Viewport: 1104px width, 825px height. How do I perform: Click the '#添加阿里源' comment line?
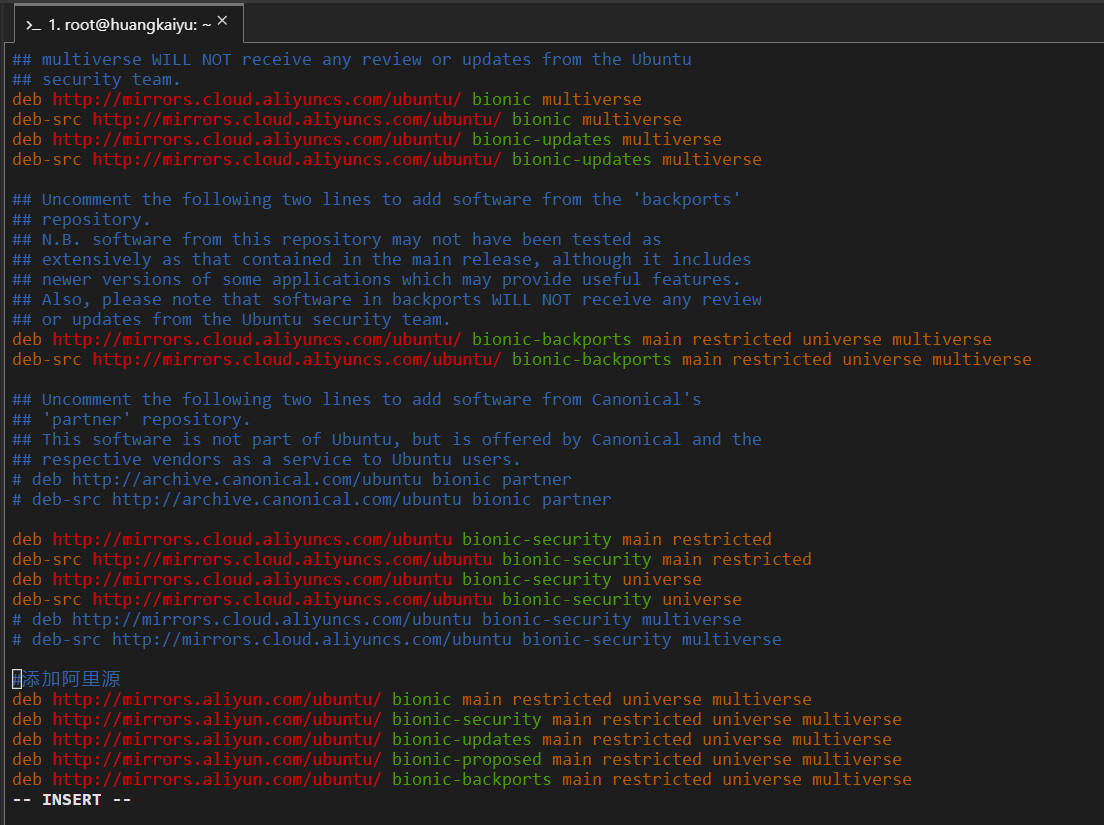coord(66,679)
